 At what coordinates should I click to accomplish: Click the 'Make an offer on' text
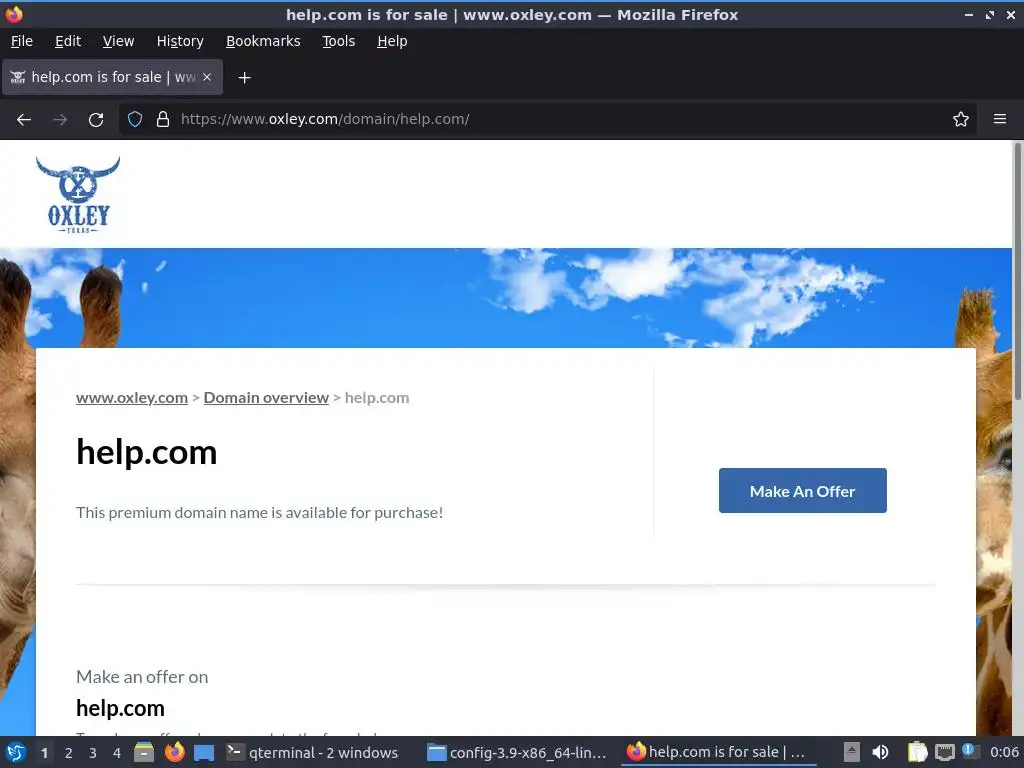coord(142,677)
